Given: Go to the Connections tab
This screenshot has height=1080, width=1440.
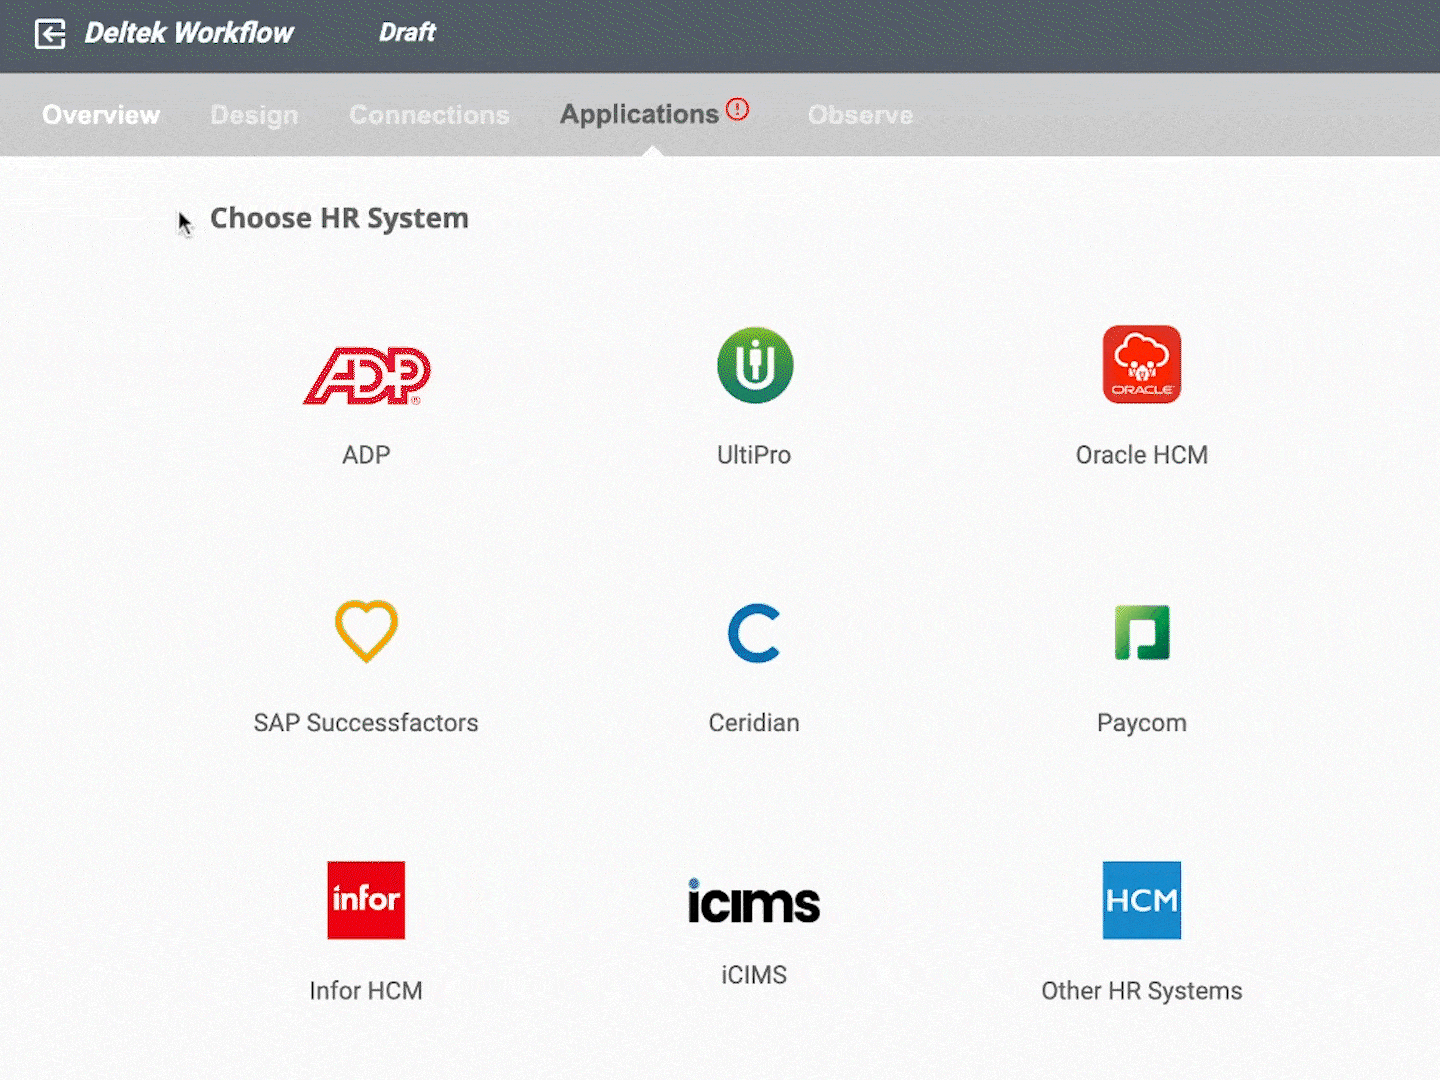Looking at the screenshot, I should click(429, 115).
